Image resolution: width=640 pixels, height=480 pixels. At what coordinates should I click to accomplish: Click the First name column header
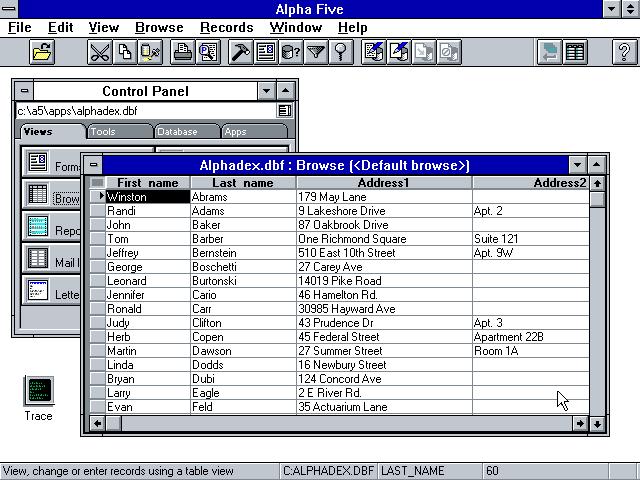[148, 182]
